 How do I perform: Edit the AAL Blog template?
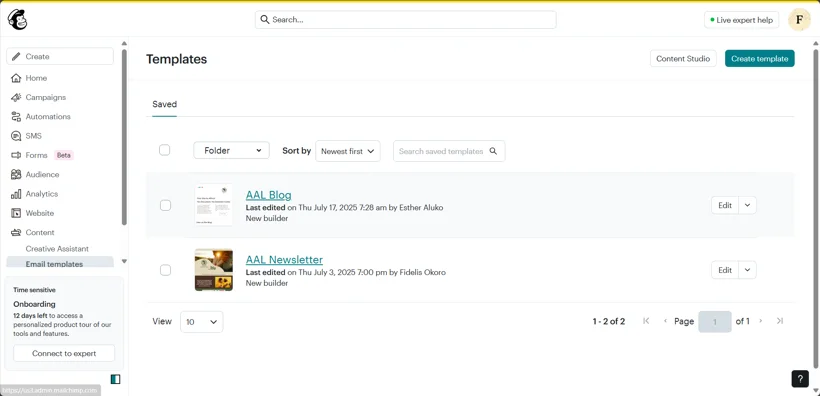[725, 206]
